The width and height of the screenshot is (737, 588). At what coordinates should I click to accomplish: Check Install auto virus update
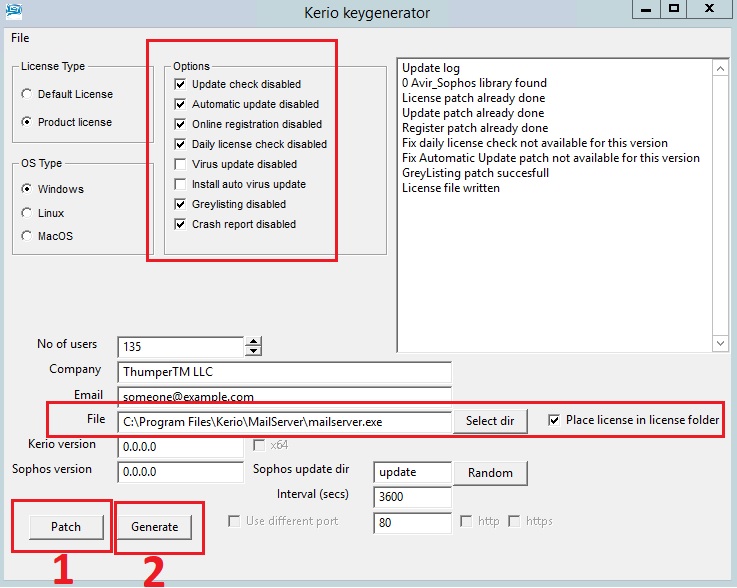[180, 184]
